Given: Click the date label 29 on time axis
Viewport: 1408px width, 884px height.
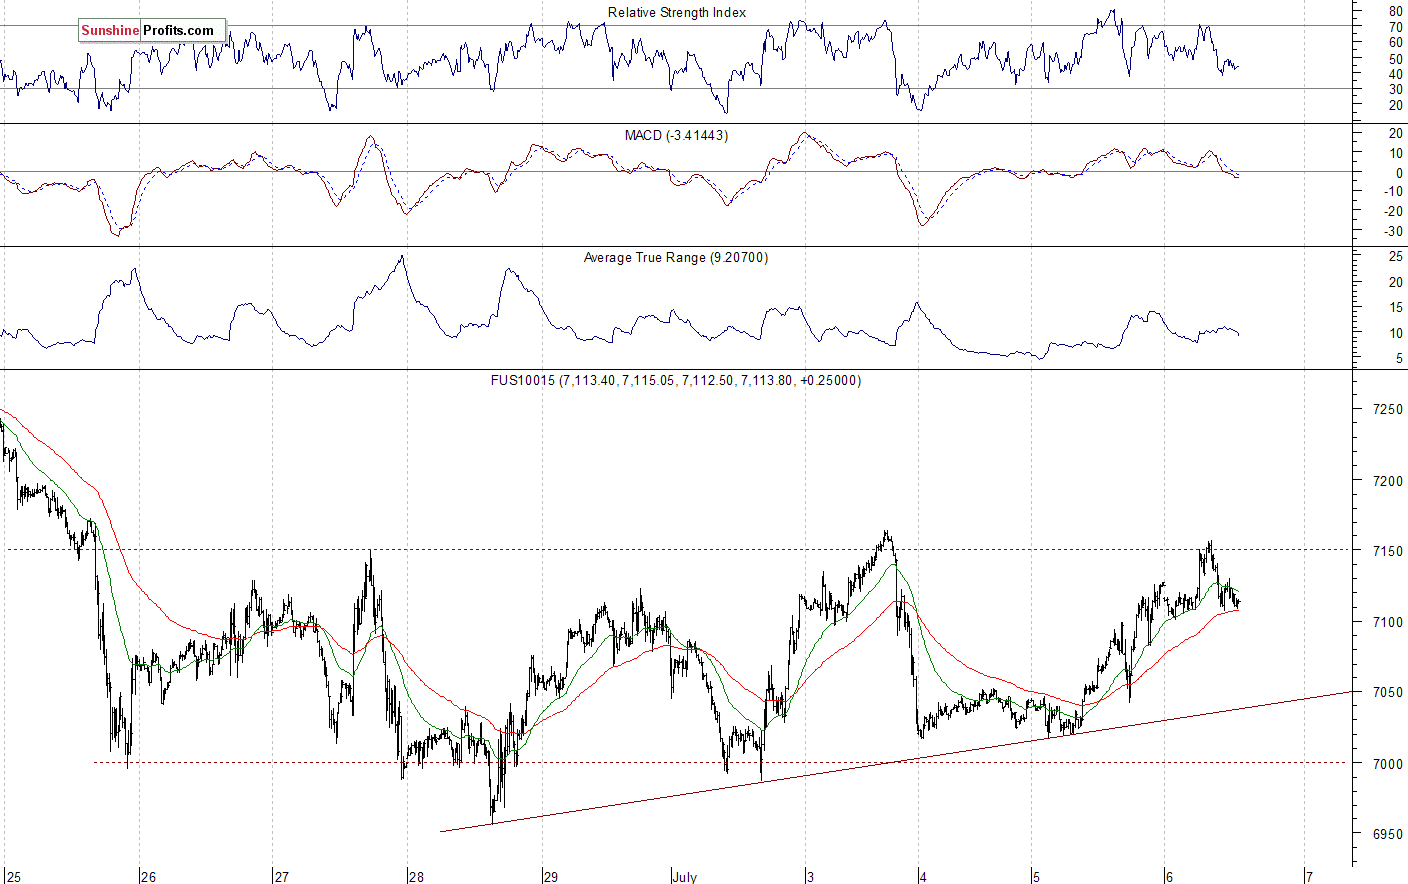Looking at the screenshot, I should [x=551, y=877].
